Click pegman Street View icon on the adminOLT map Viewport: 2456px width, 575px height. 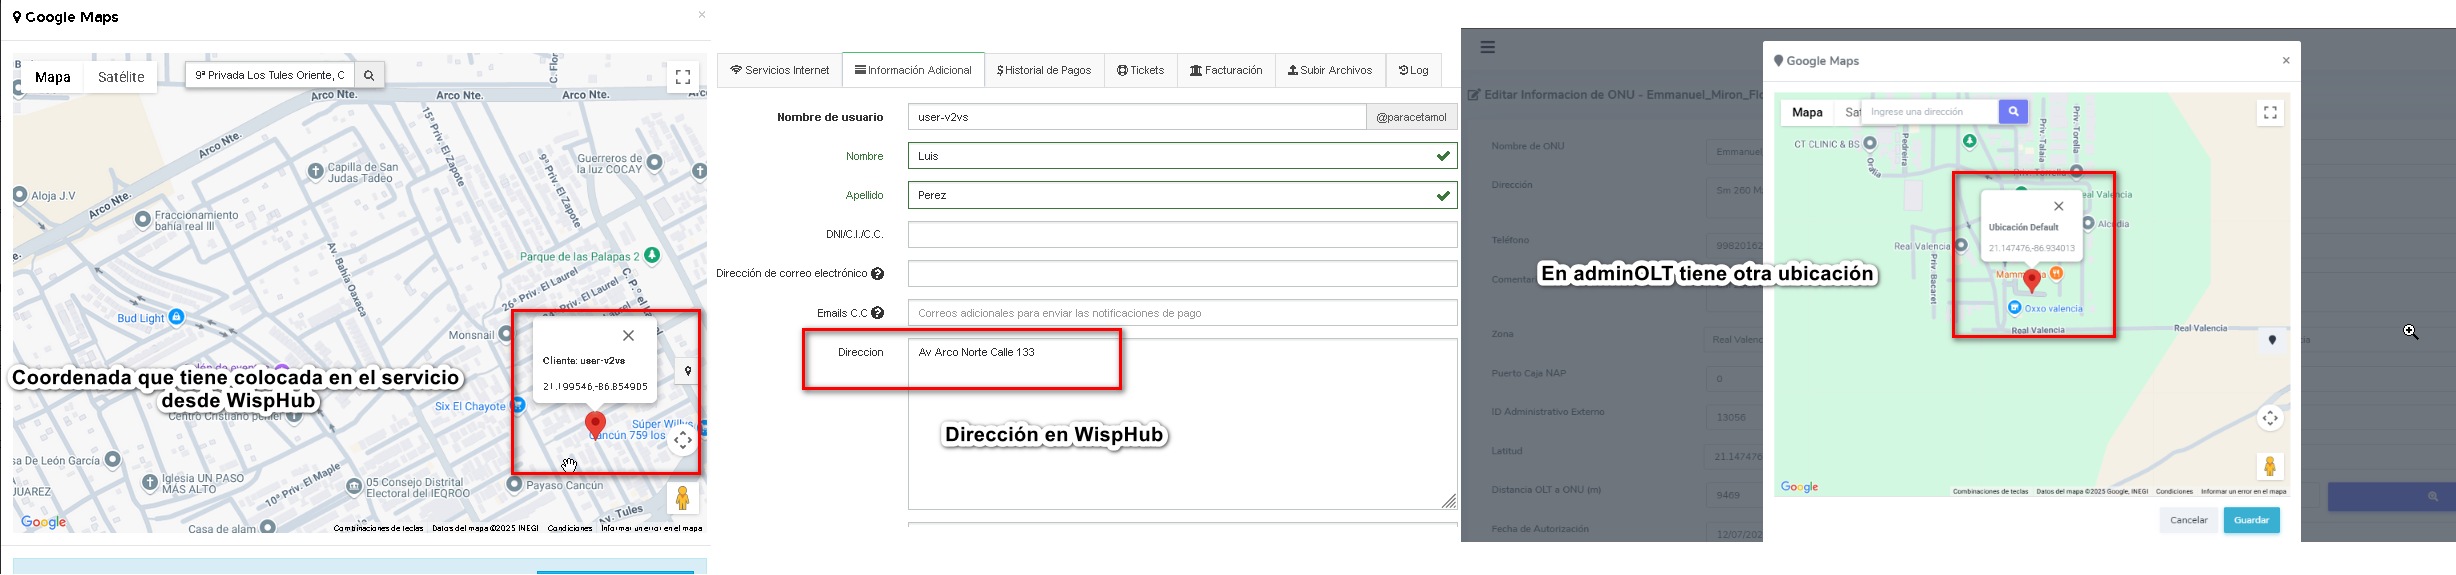[x=2270, y=466]
